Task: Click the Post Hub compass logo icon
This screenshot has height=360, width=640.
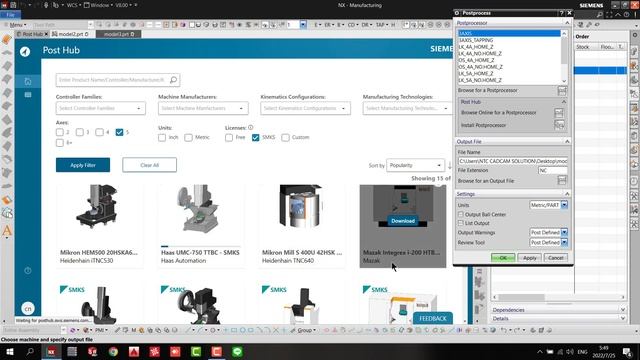Action: (25, 51)
